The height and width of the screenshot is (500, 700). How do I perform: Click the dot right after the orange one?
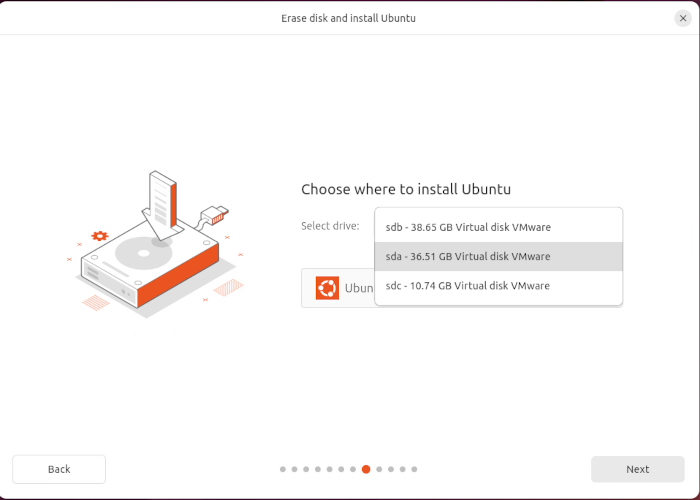coord(378,469)
